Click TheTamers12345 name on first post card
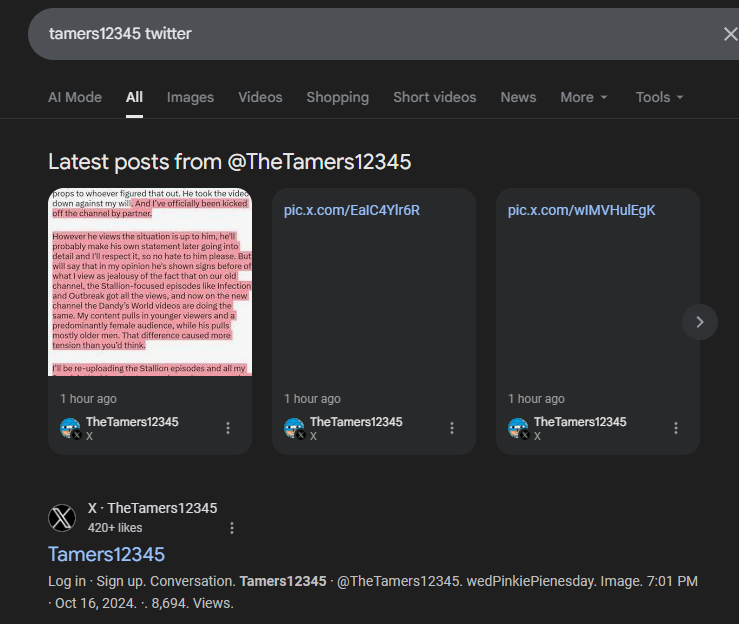Image resolution: width=739 pixels, height=624 pixels. tap(132, 422)
